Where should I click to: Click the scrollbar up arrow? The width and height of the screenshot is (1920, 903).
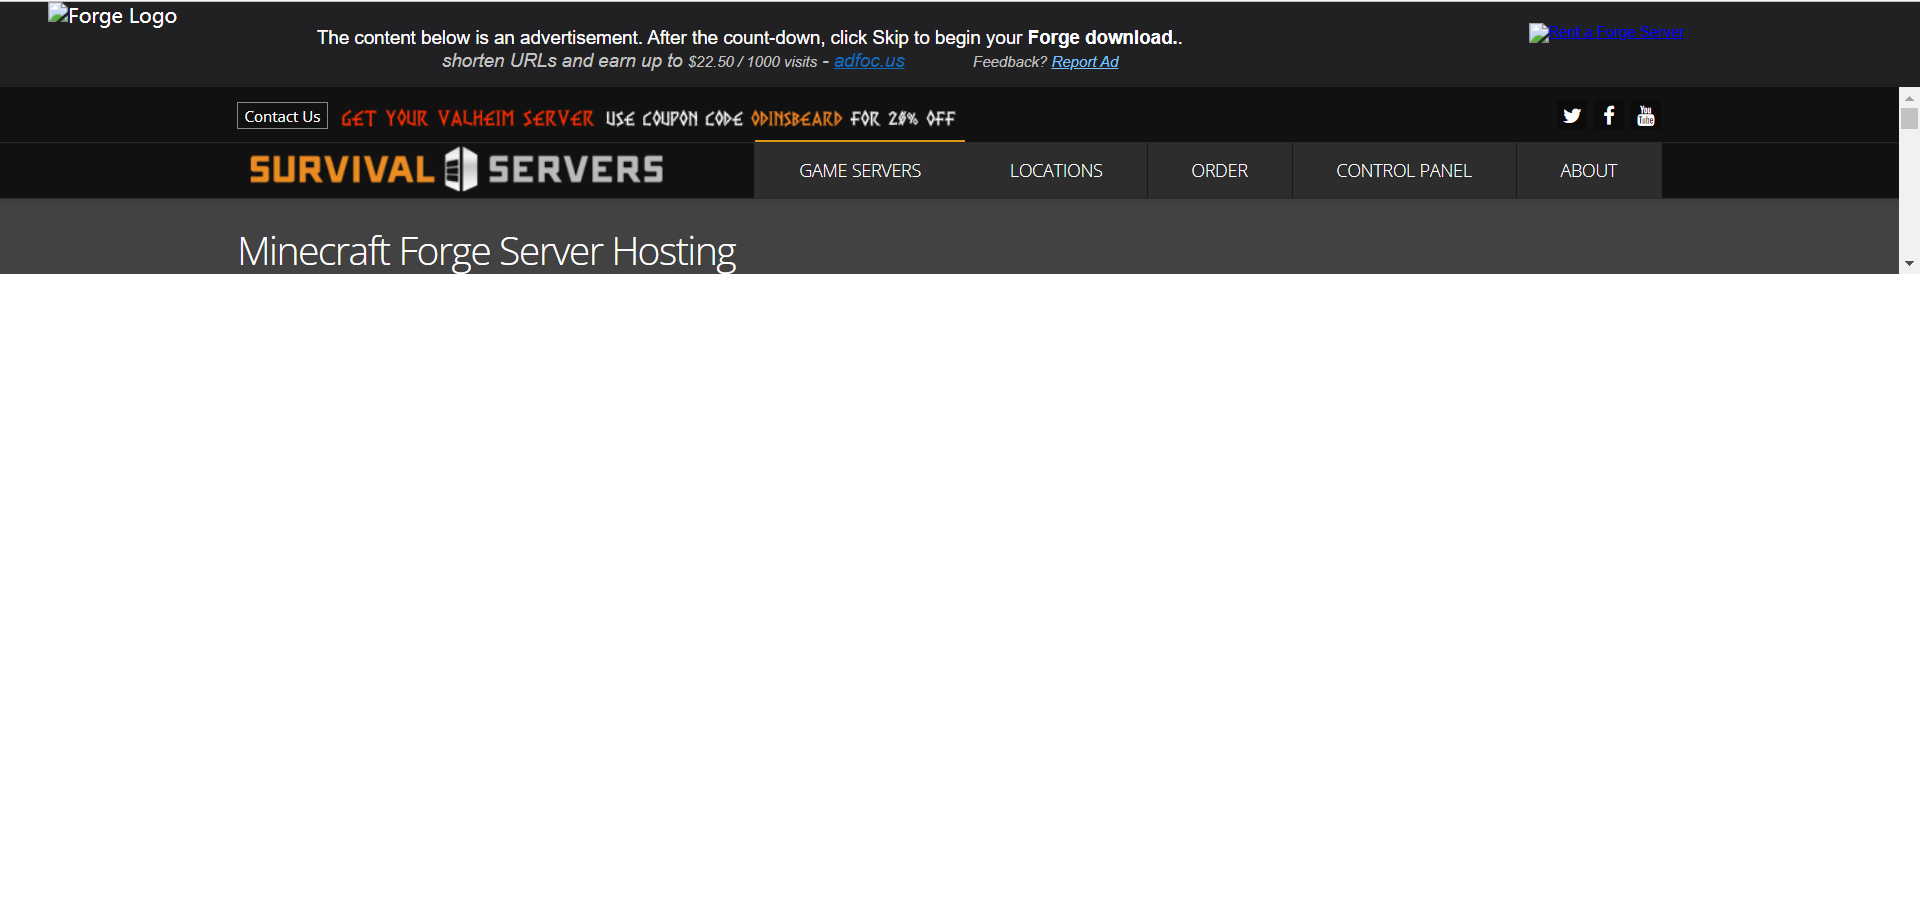1909,98
